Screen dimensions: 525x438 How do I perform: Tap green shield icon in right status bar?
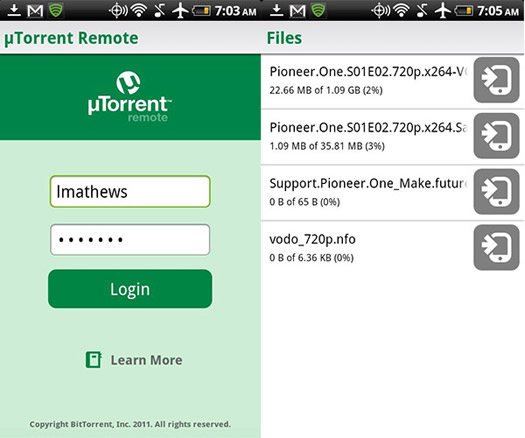[x=318, y=10]
